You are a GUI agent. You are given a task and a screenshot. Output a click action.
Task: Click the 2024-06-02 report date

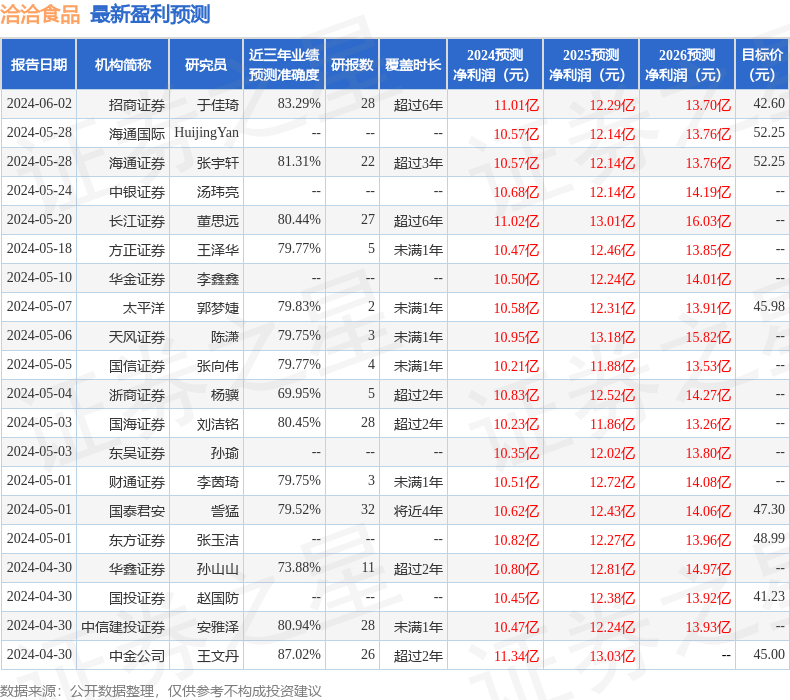click(39, 103)
